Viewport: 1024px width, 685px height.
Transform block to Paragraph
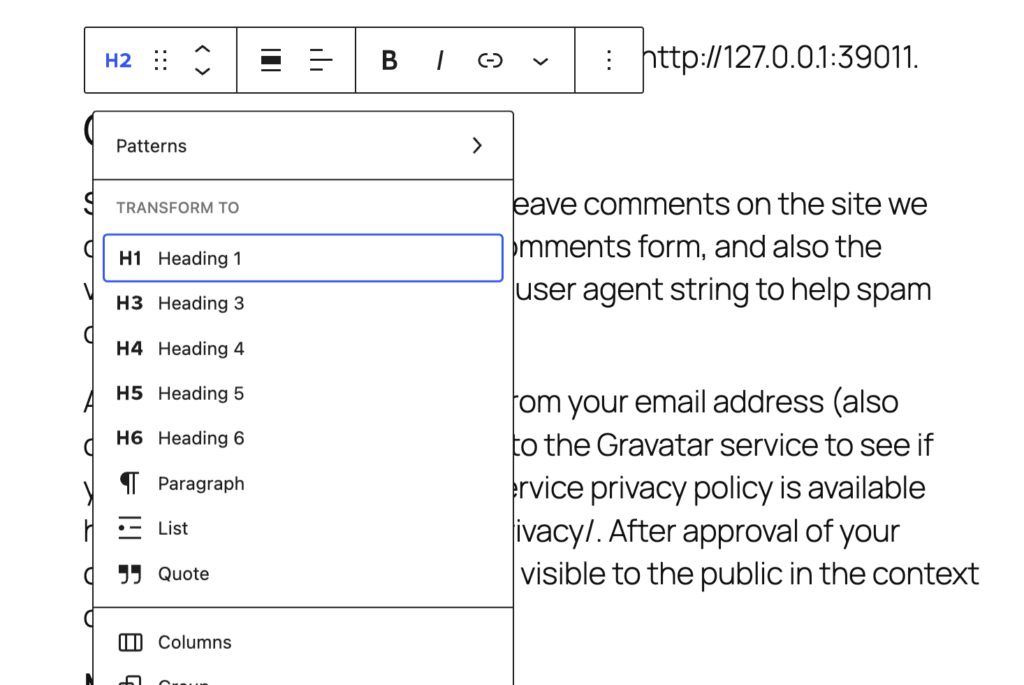(x=303, y=483)
